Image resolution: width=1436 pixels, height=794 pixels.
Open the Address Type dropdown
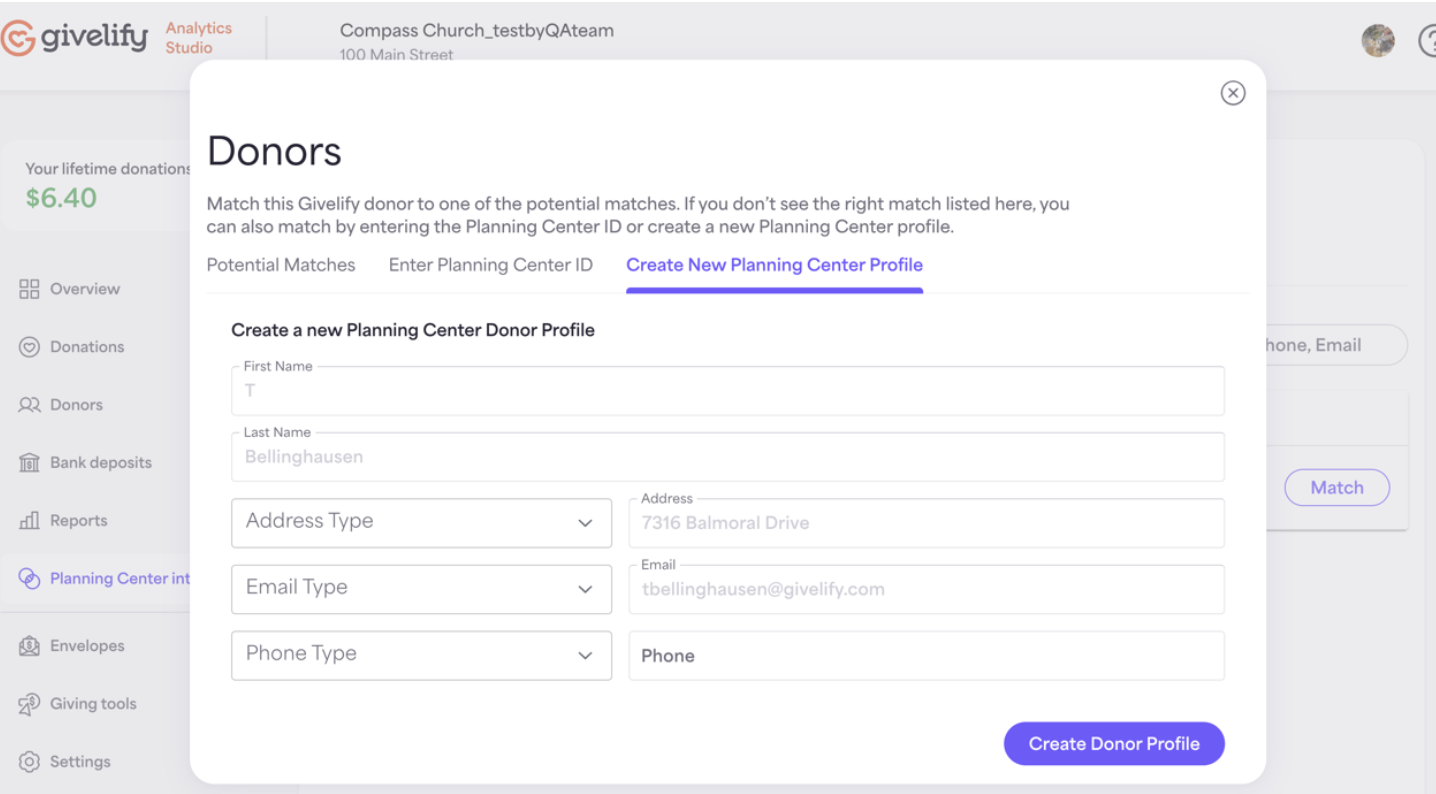point(421,523)
